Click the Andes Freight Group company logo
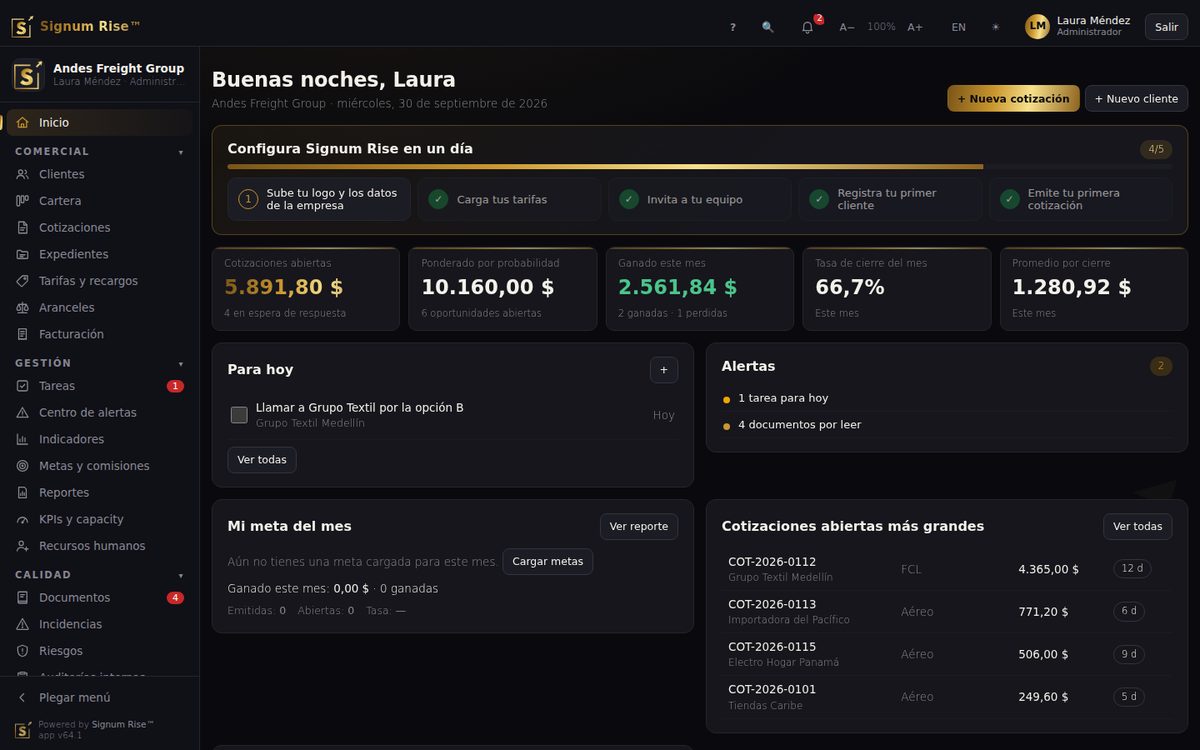 28,75
